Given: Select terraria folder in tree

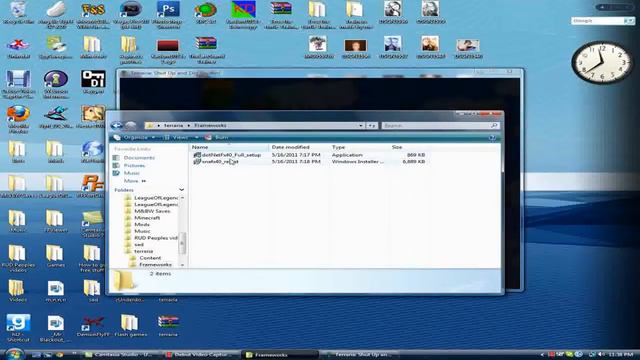Looking at the screenshot, I should pos(143,251).
